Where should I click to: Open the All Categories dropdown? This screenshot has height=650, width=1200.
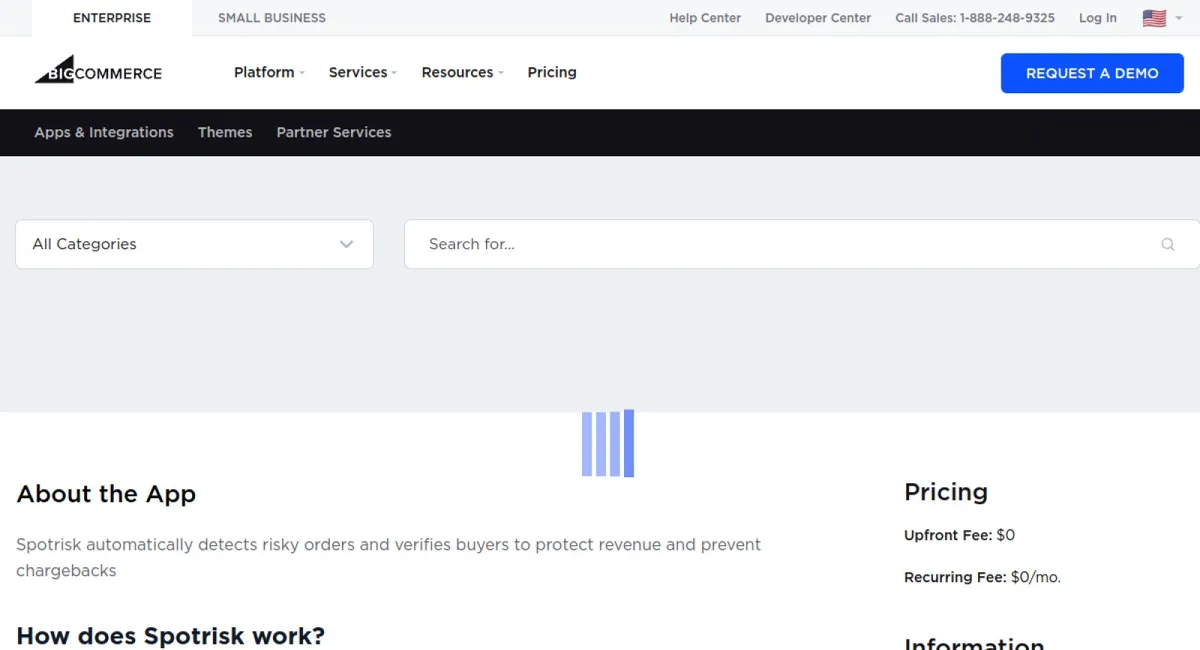194,244
